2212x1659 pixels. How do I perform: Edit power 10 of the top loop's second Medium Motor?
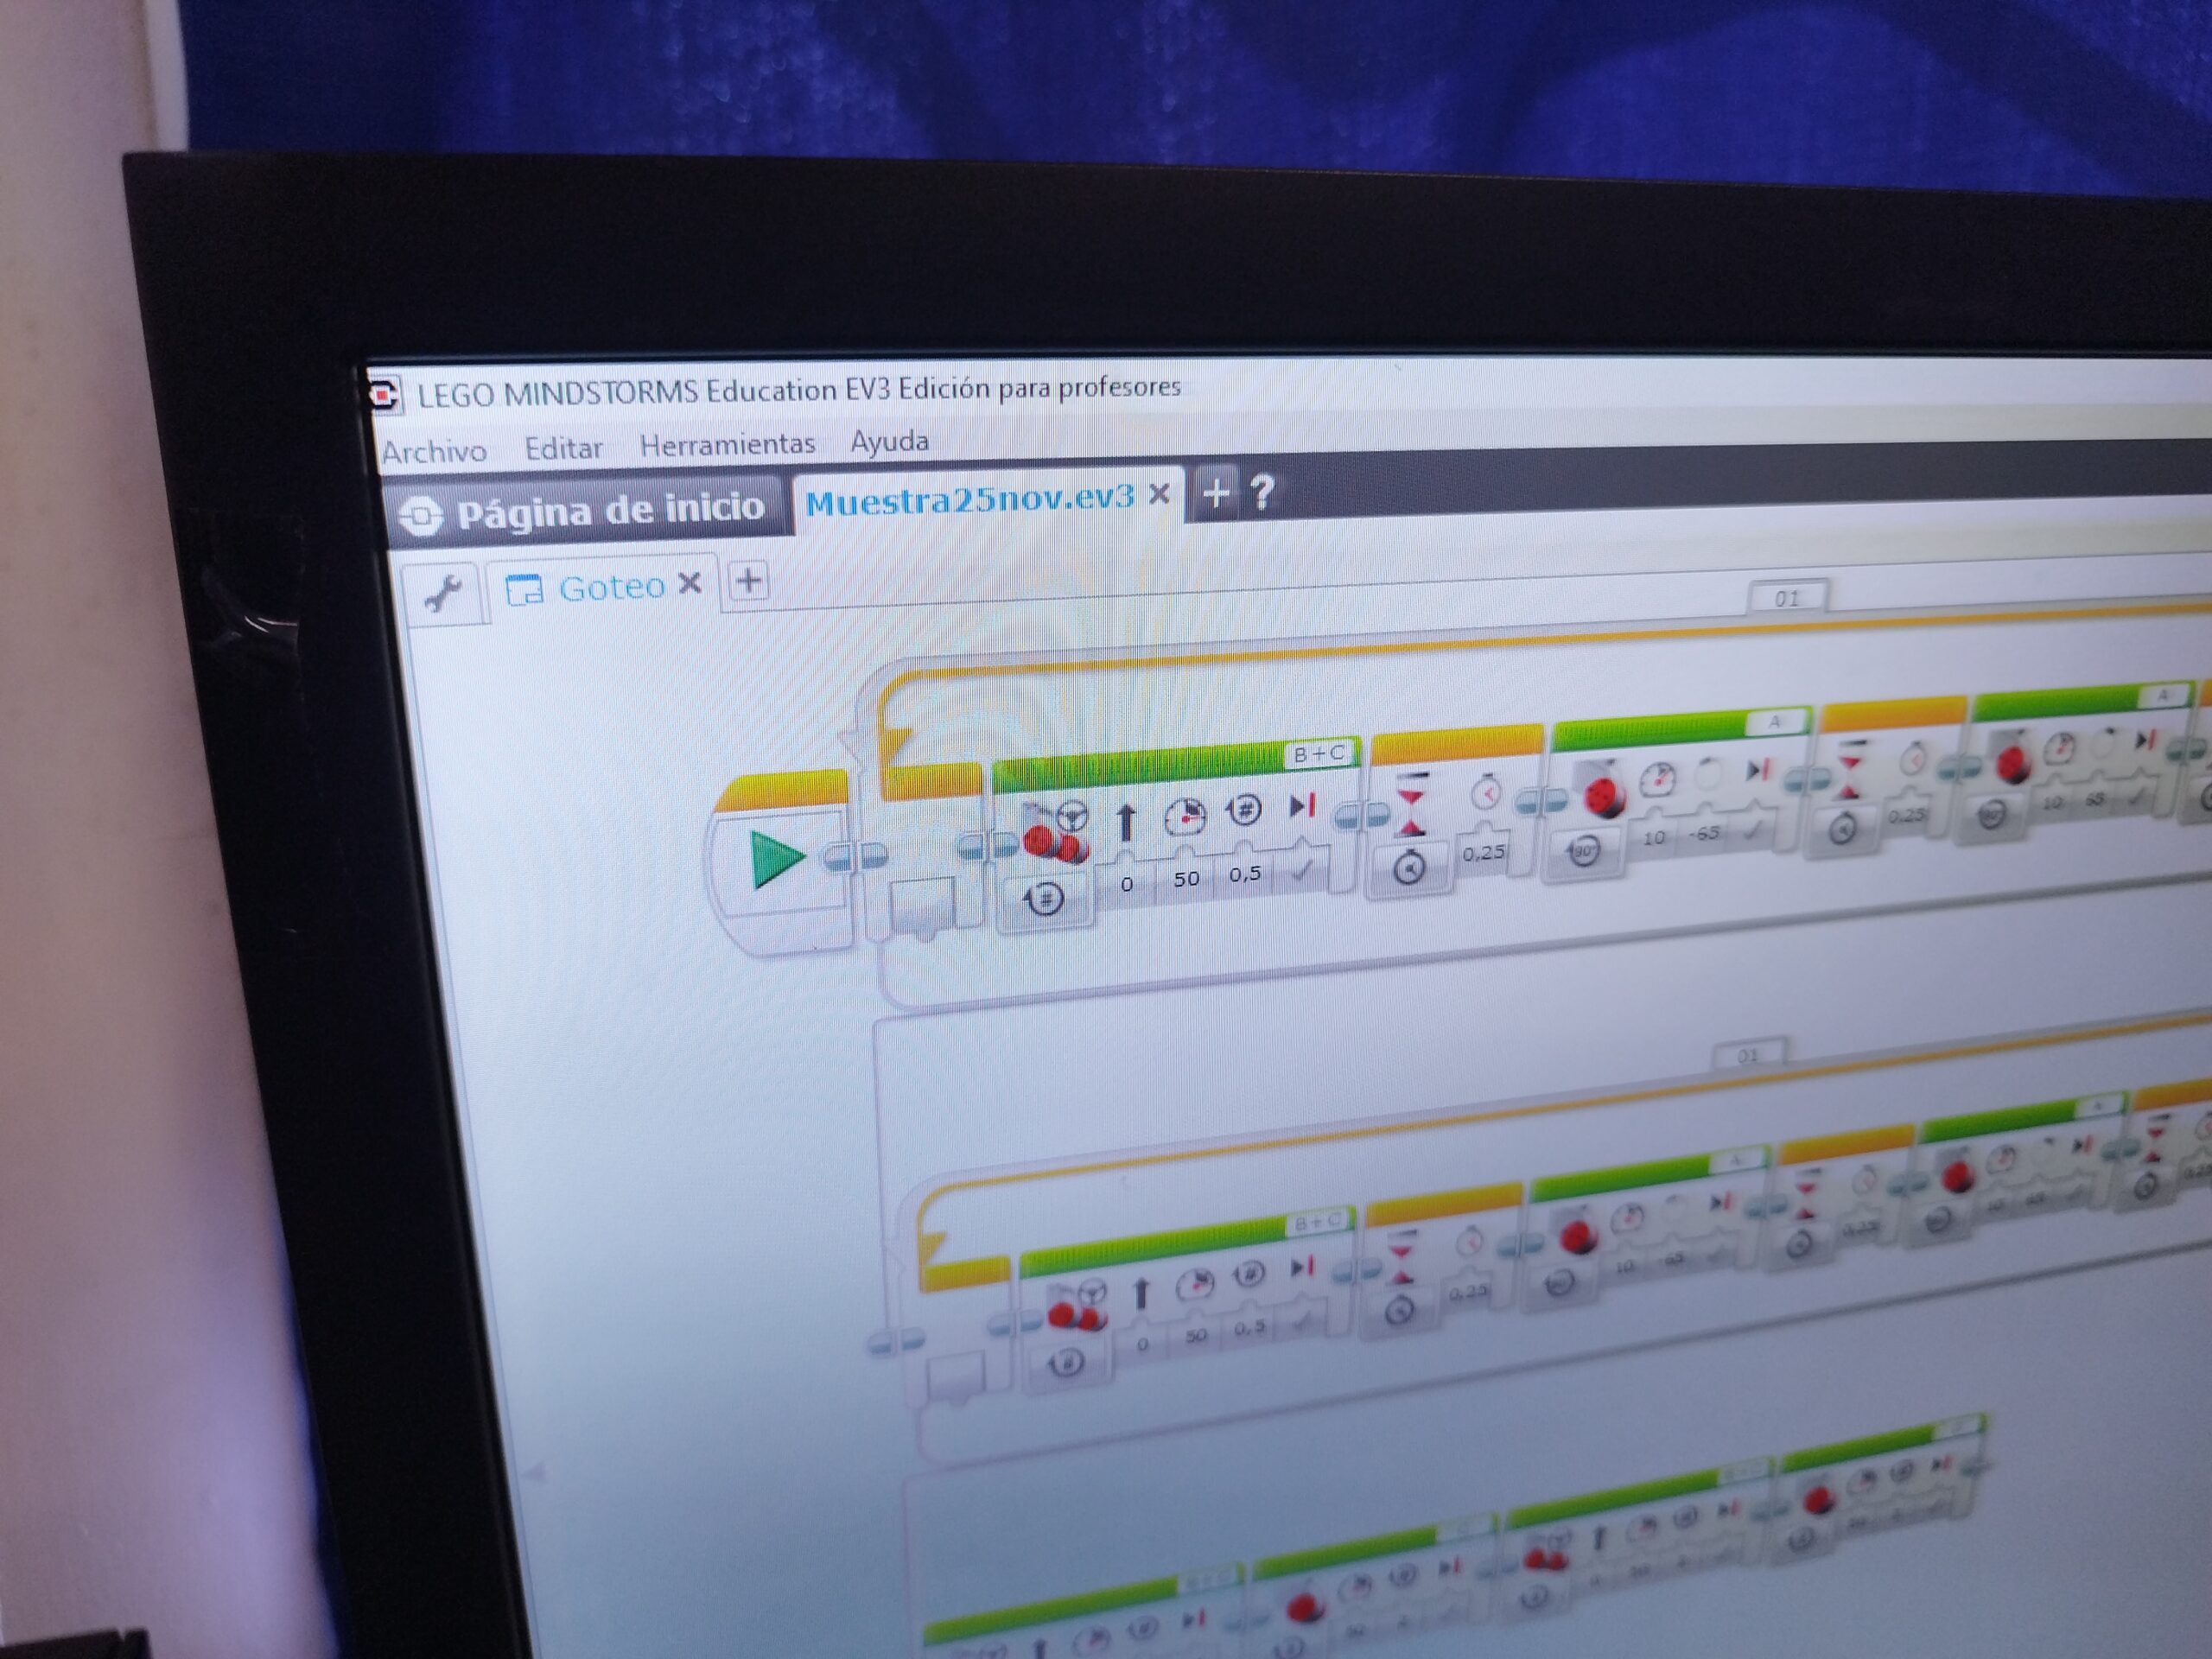pos(2052,803)
